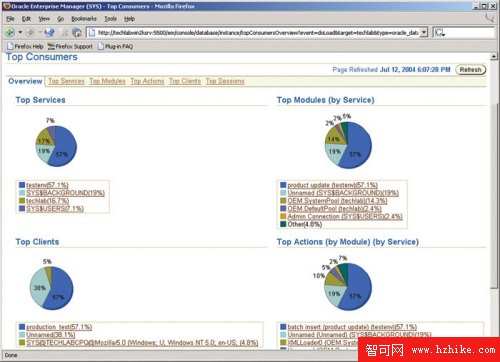The width and height of the screenshot is (500, 362).
Task: Click inside the search box field
Action: [x=470, y=32]
